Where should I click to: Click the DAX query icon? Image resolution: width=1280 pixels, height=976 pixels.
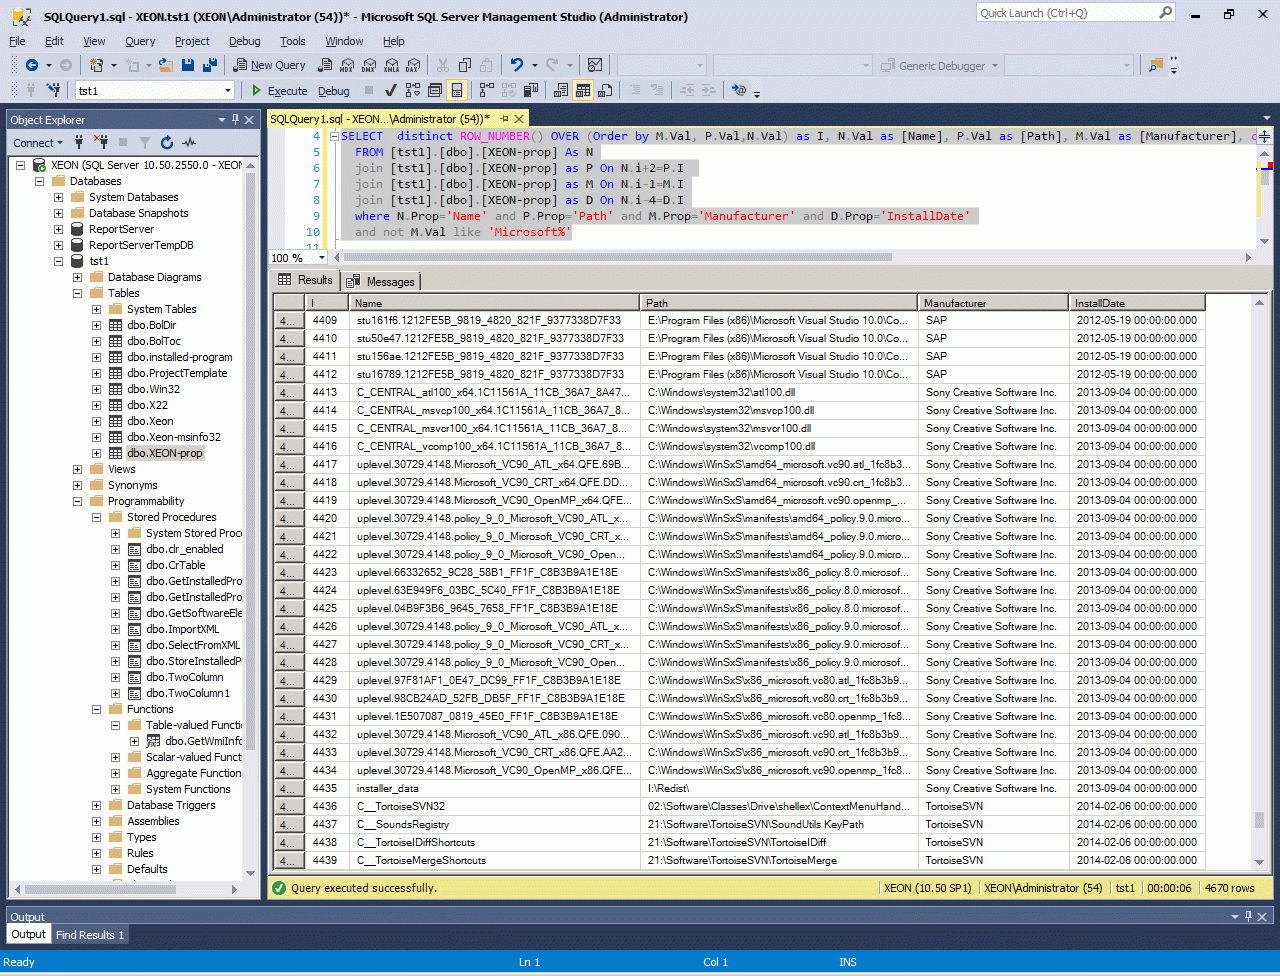click(x=412, y=65)
